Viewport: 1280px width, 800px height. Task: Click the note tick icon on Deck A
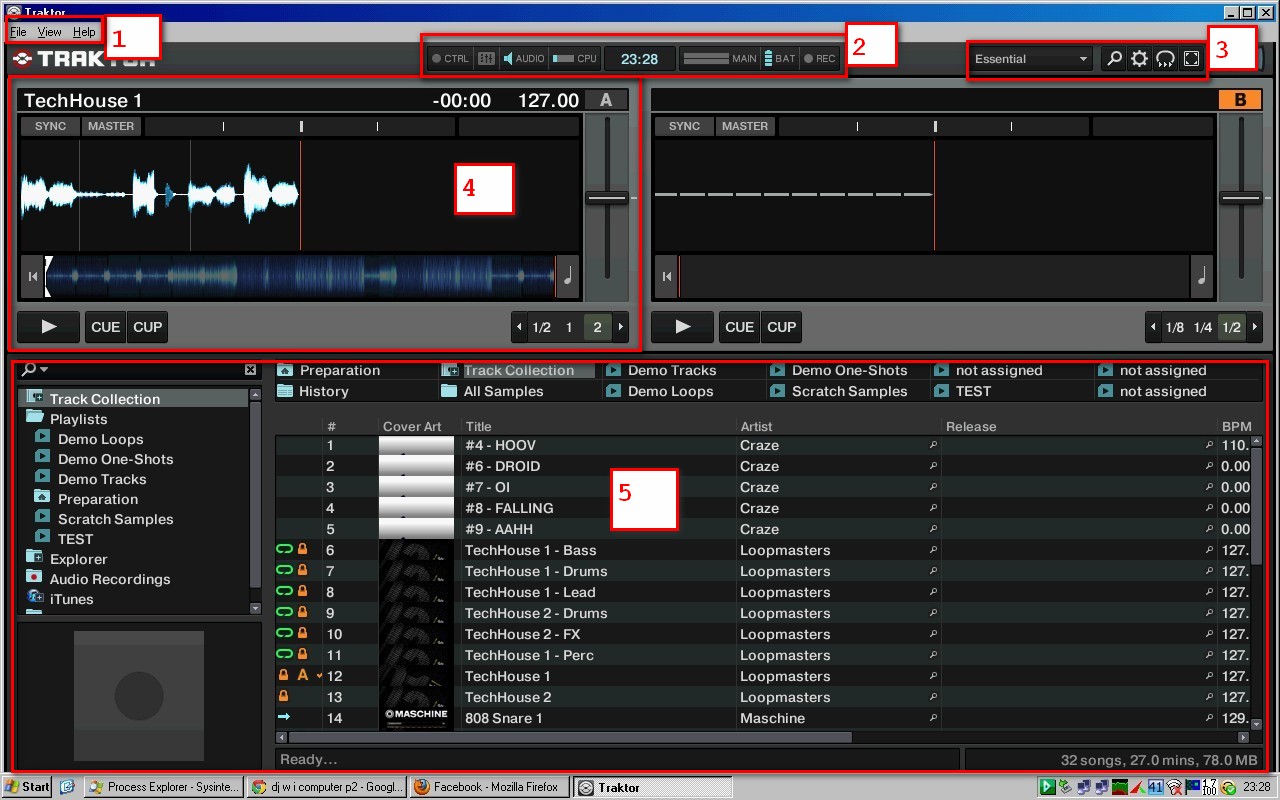pos(568,277)
